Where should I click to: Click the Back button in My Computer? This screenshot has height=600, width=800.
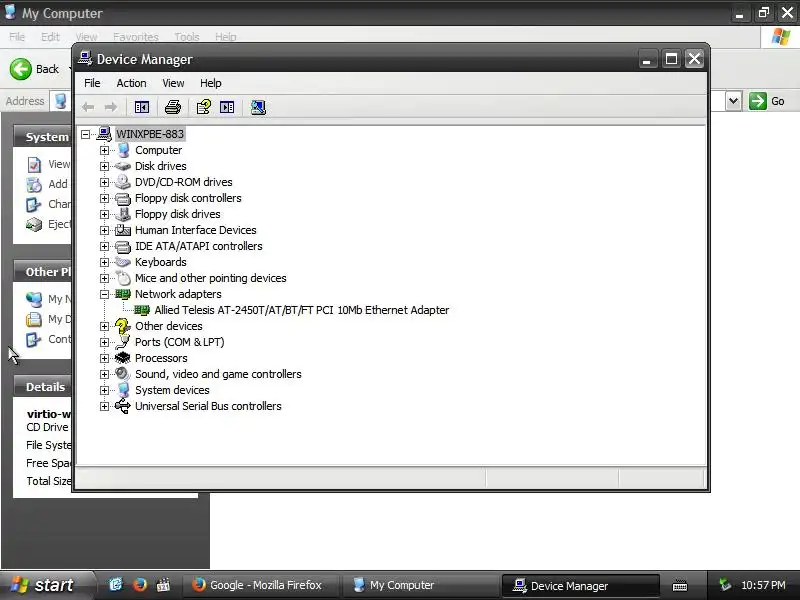[x=35, y=69]
